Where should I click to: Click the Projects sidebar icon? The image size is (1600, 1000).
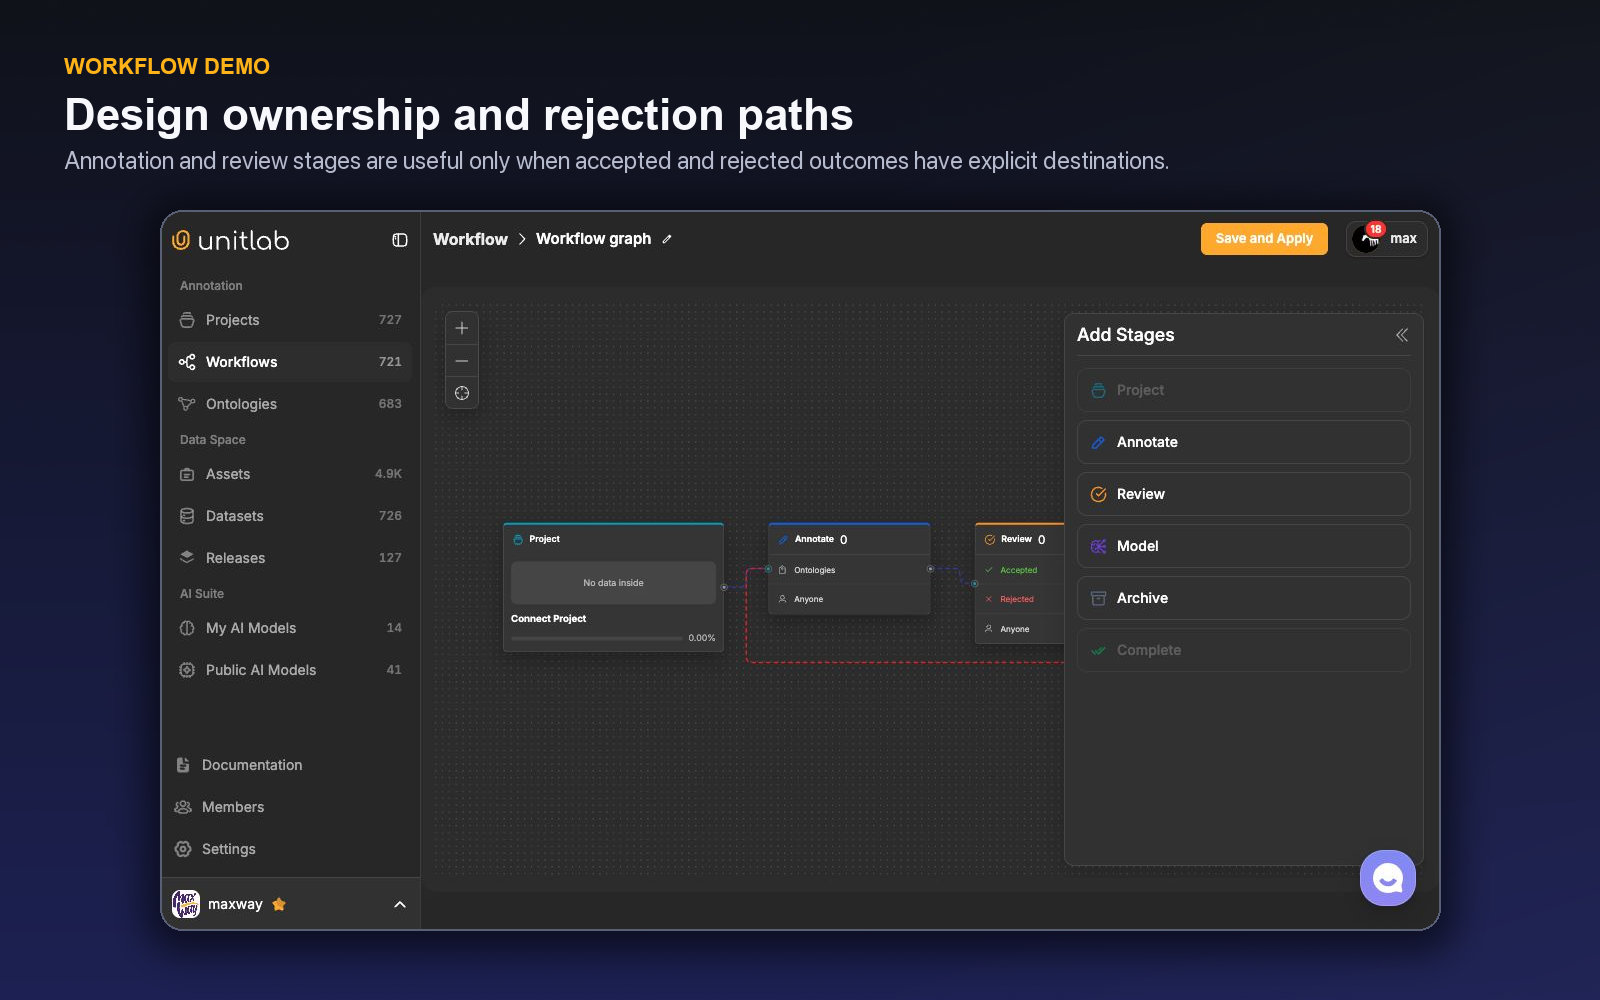coord(187,320)
